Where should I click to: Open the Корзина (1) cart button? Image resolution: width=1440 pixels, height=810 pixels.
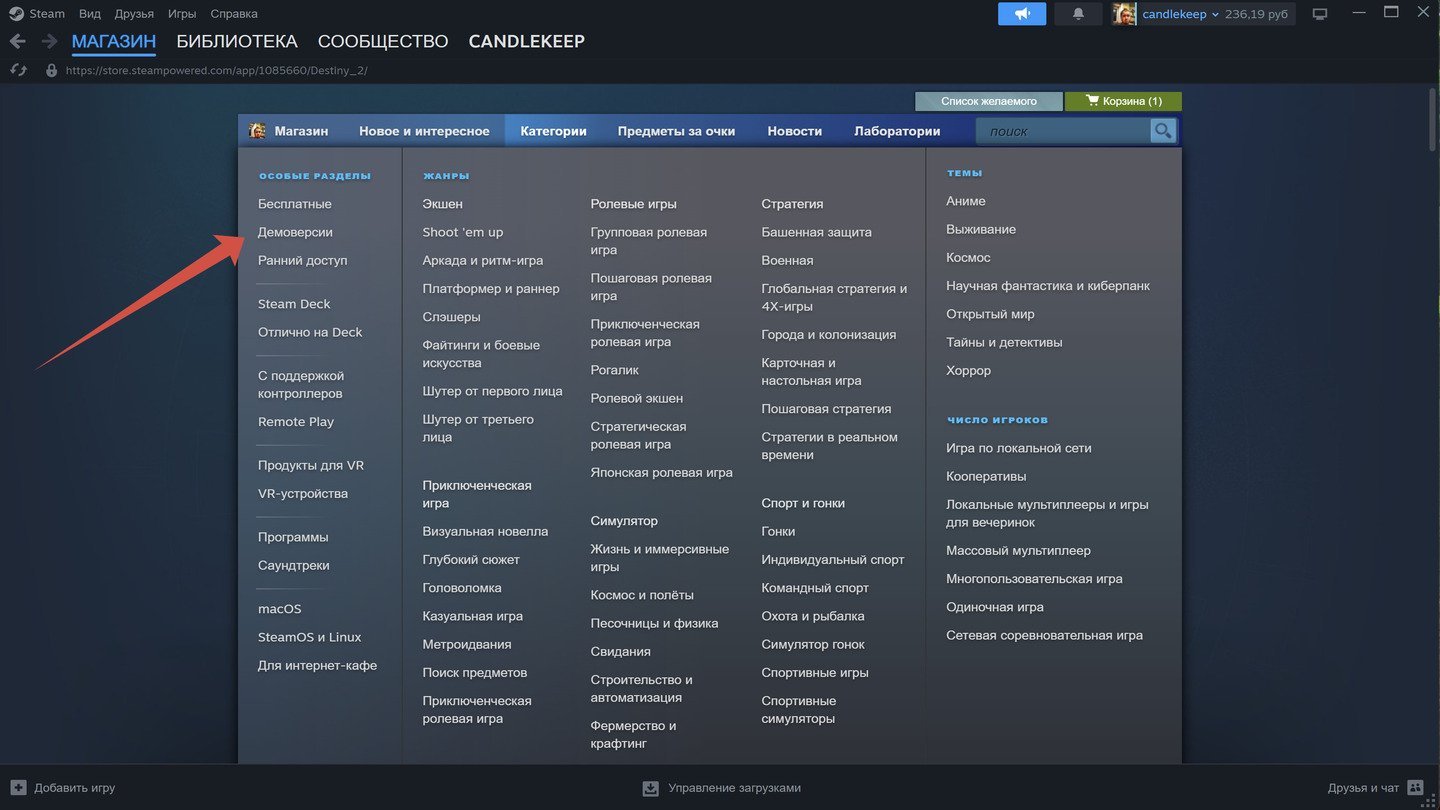1123,101
